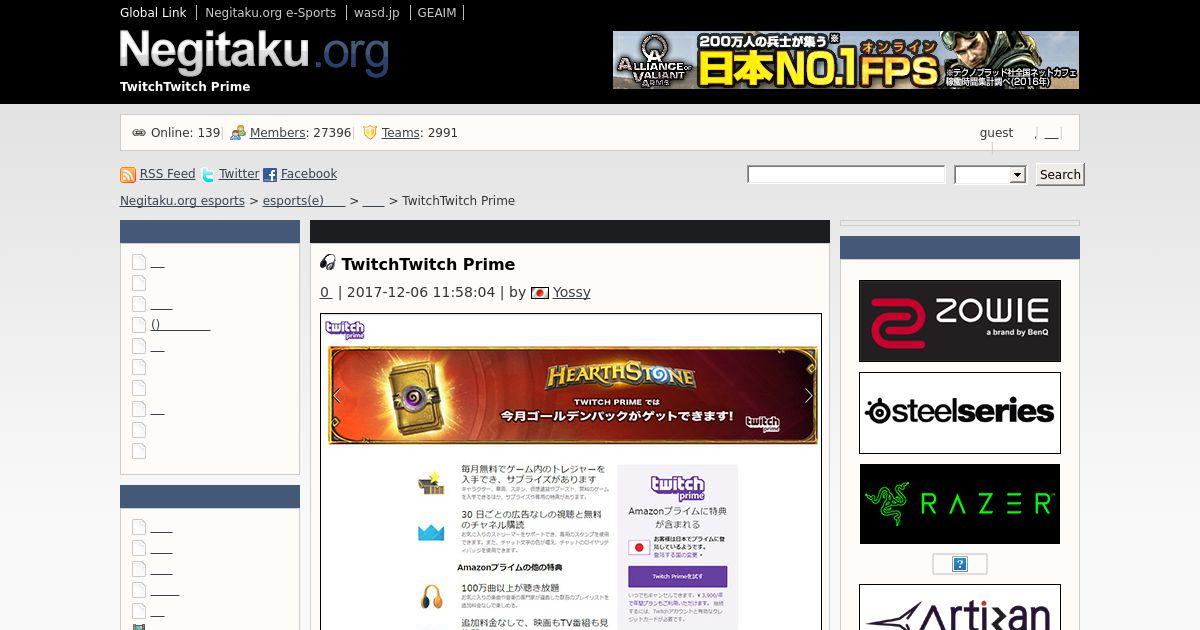Viewport: 1200px width, 630px height.
Task: Click the orange headphones icon in the article image
Action: (x=431, y=597)
